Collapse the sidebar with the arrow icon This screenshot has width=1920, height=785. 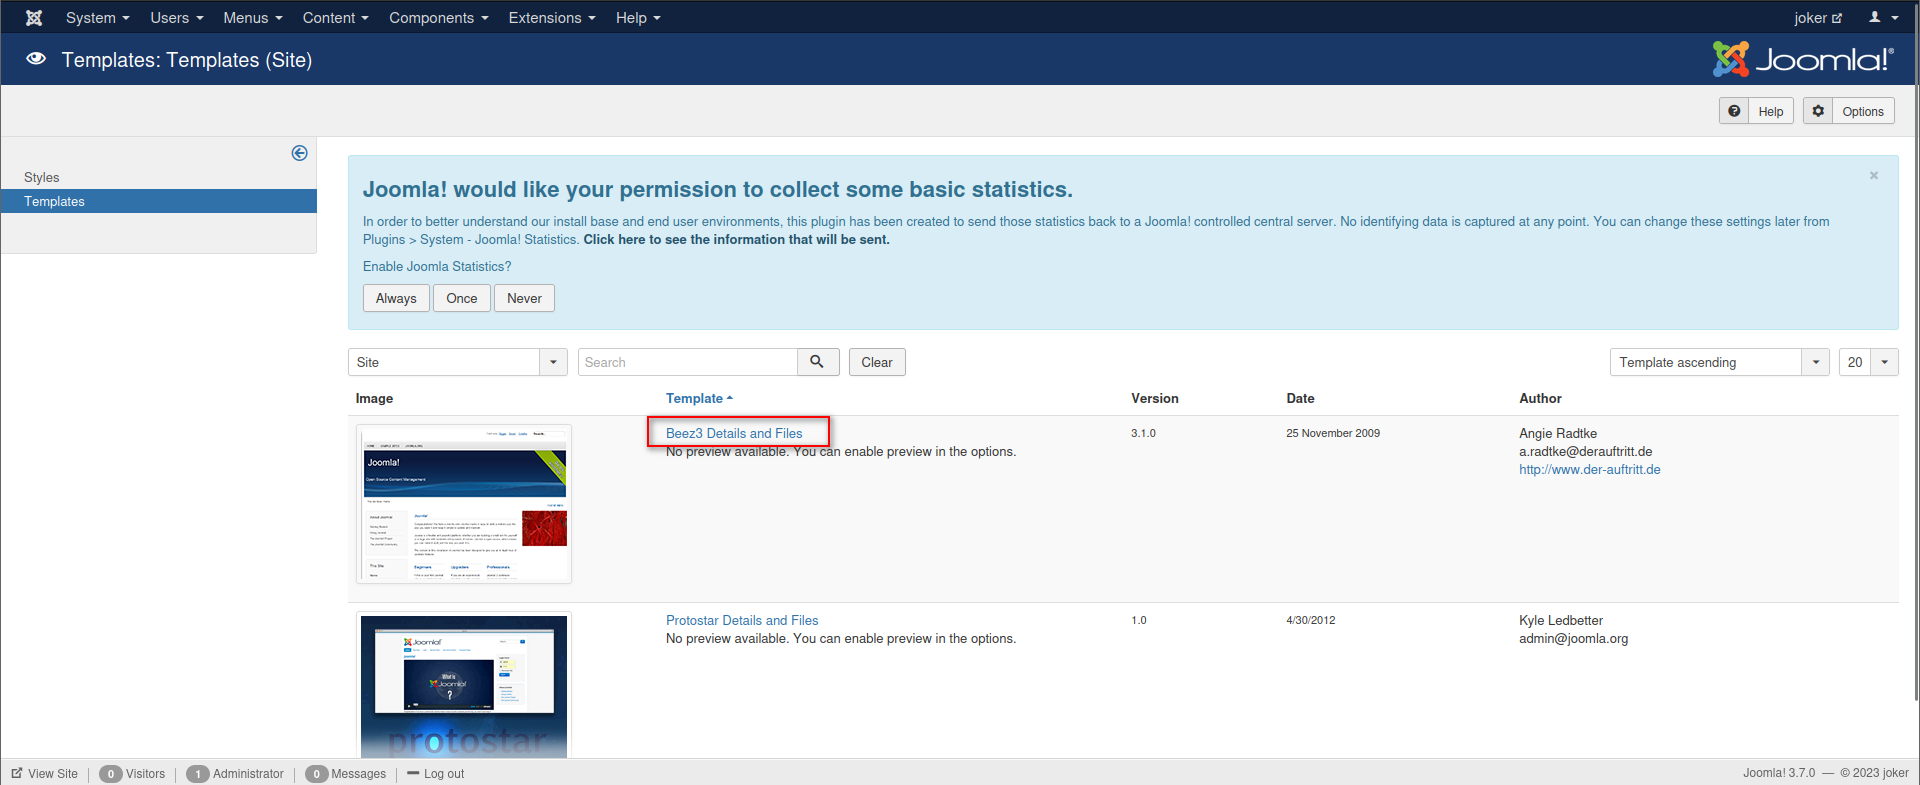[x=299, y=153]
